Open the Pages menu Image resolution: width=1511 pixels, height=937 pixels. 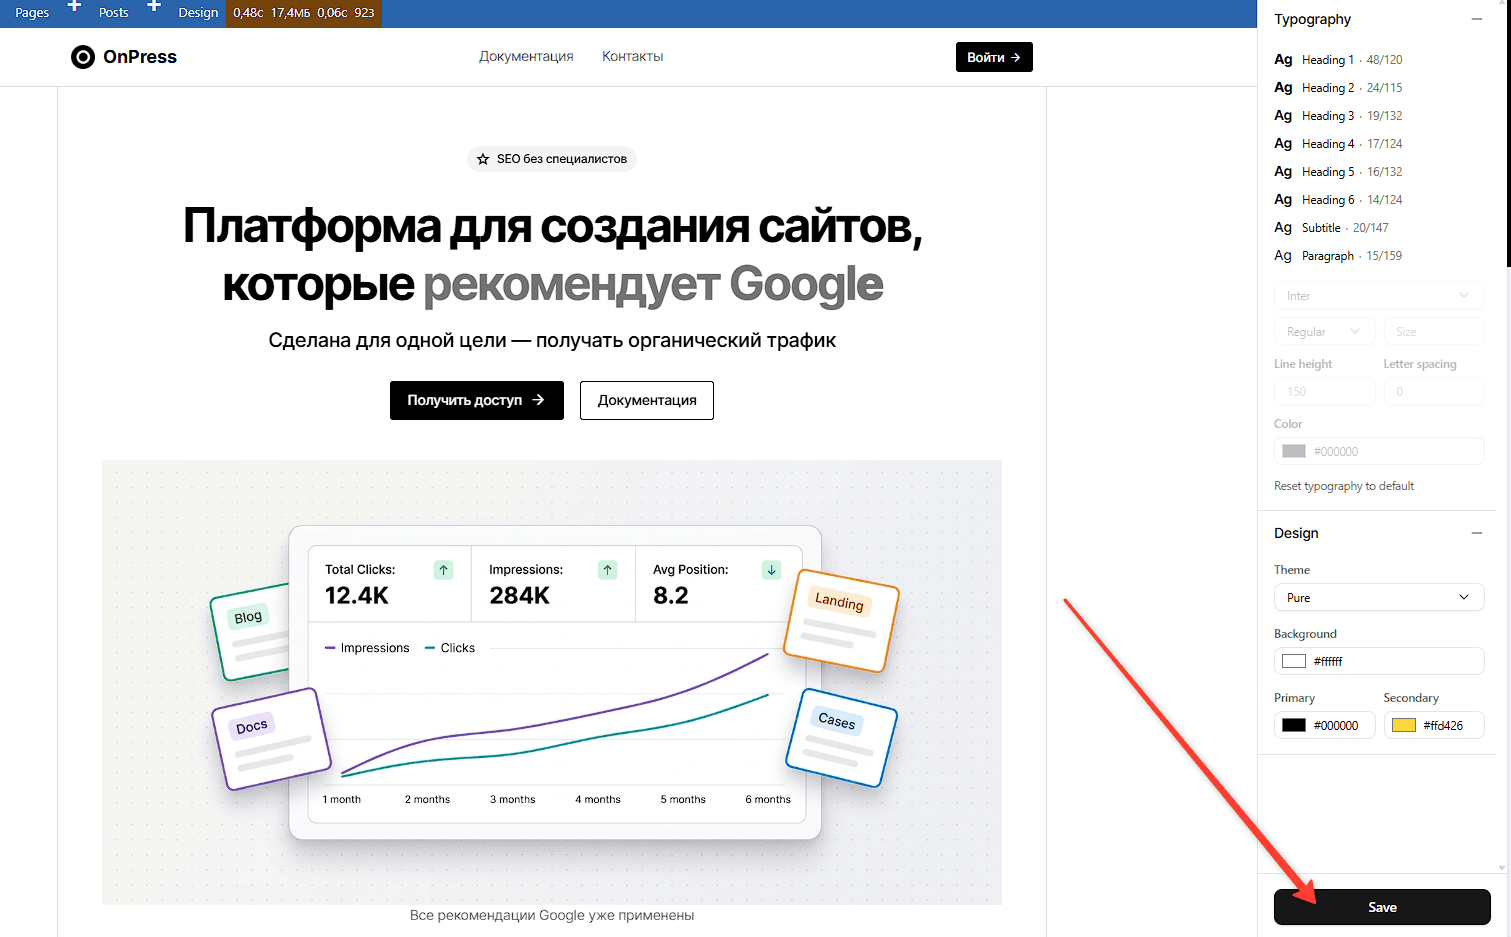coord(32,13)
